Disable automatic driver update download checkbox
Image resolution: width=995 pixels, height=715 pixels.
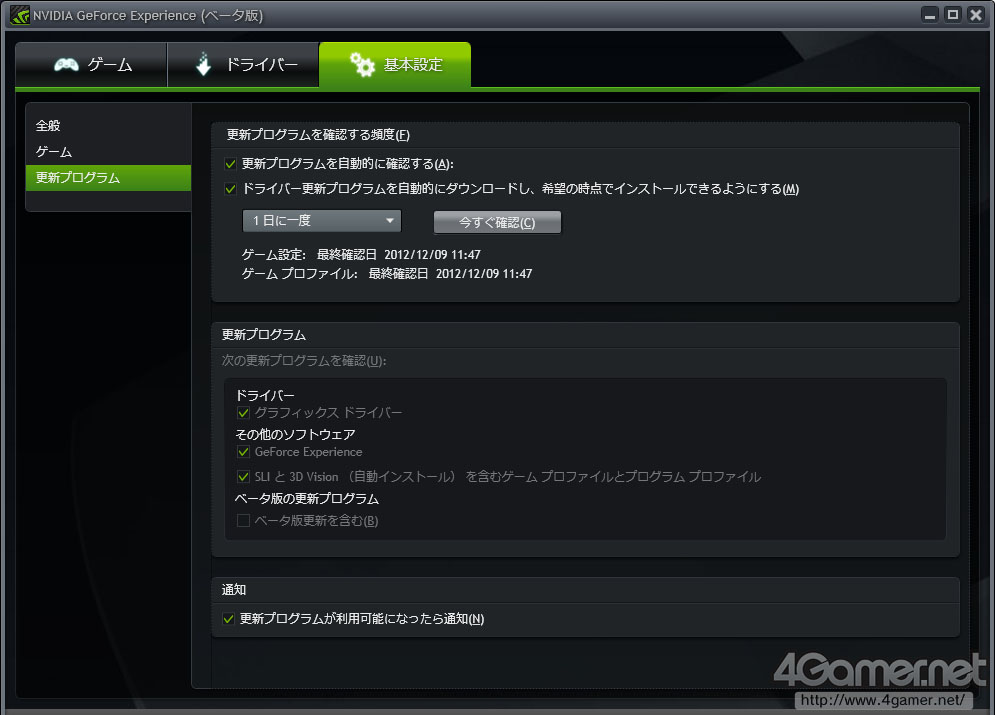[x=230, y=189]
